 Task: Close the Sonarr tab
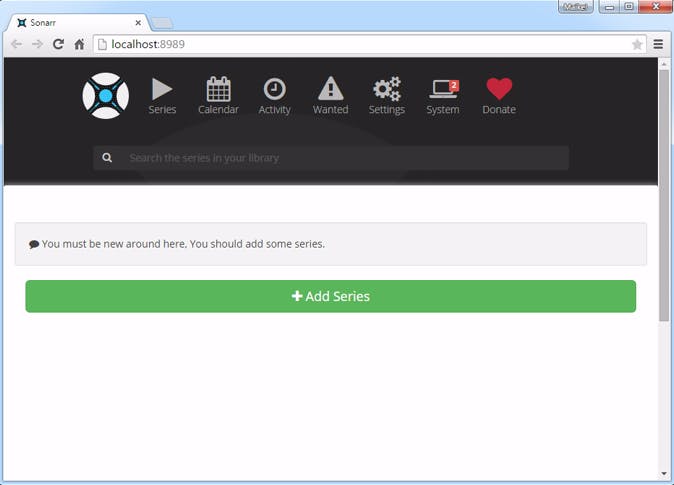138,23
